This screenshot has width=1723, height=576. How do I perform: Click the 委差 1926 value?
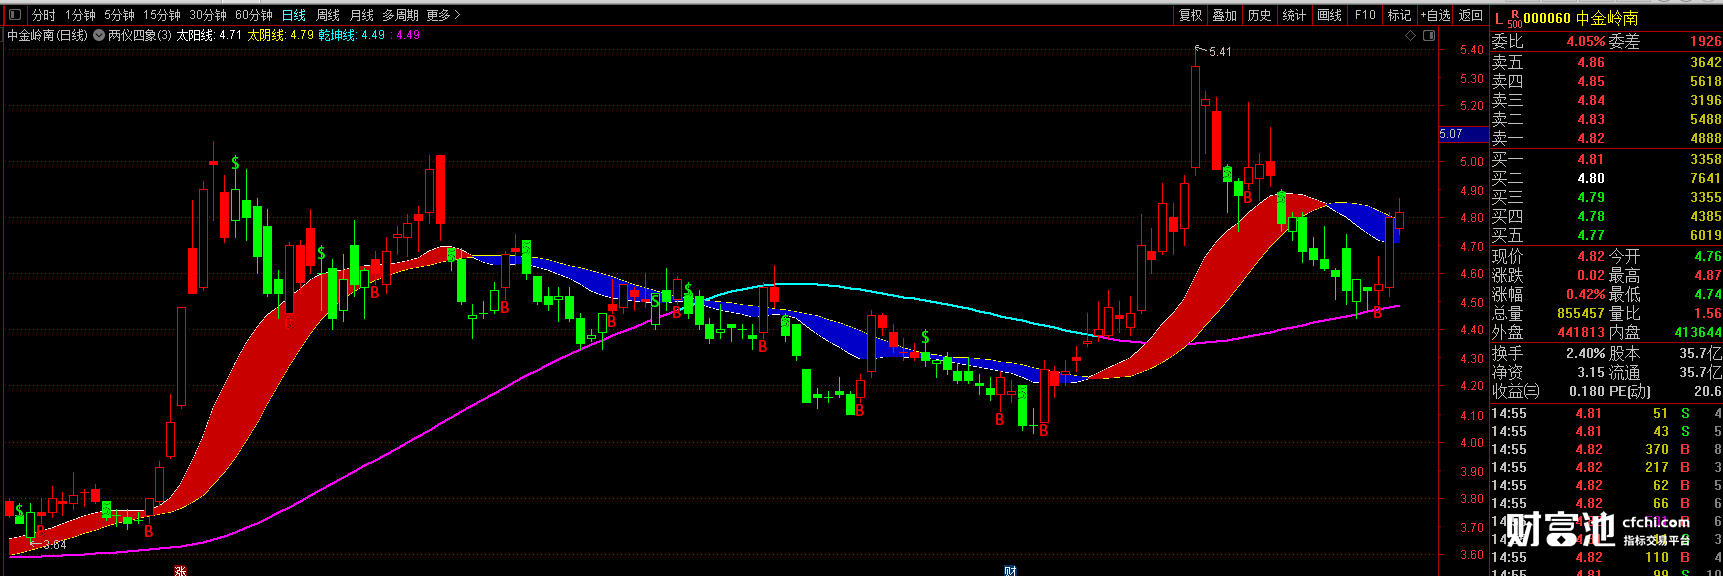[x=1706, y=42]
